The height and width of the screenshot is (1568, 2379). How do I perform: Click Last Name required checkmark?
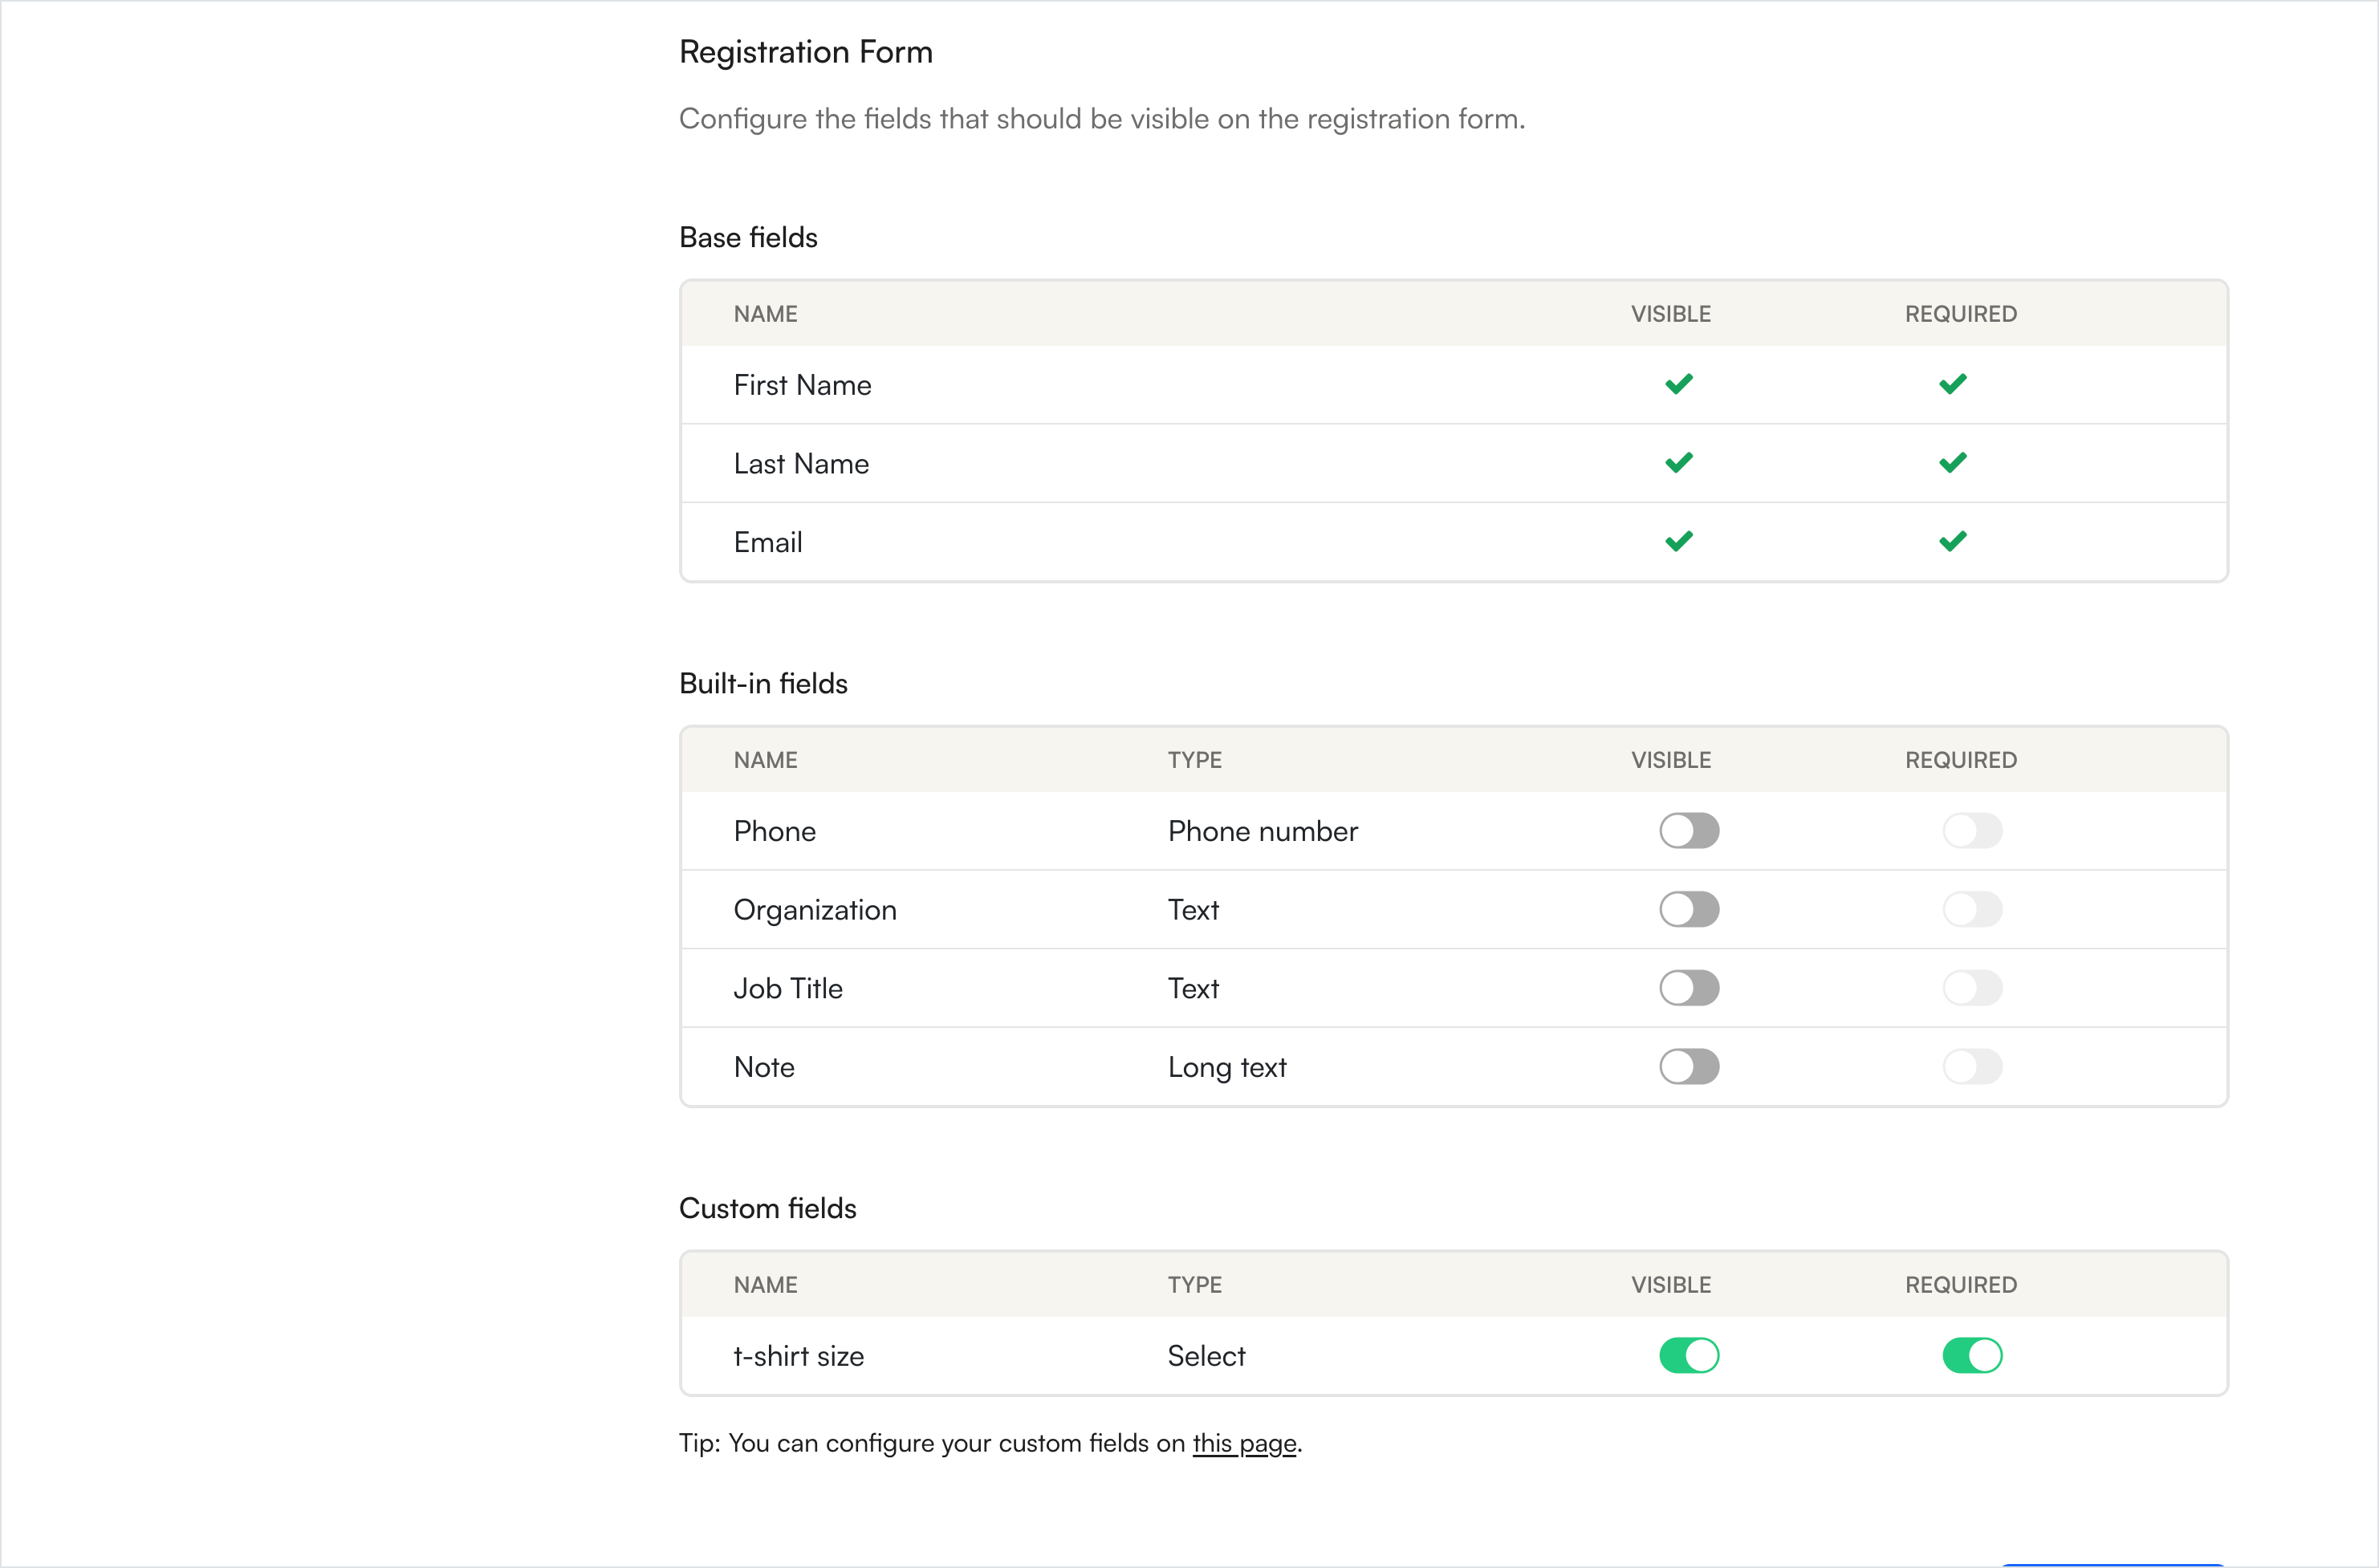(1952, 463)
